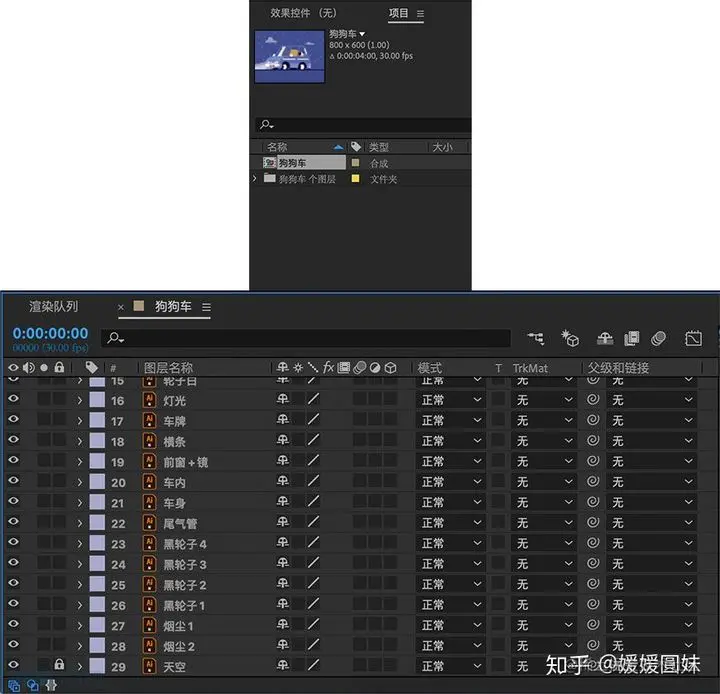The image size is (720, 694).
Task: Toggle in/out duration pane icon at bottom
Action: [51, 685]
